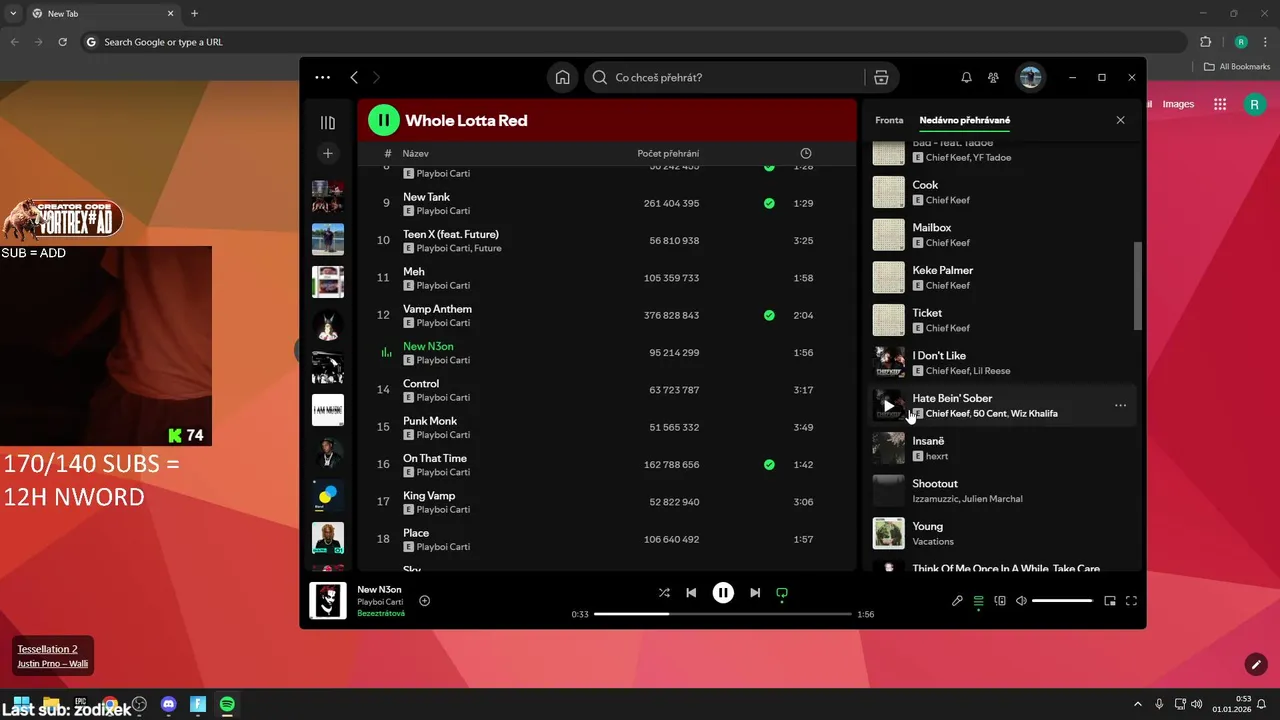The image size is (1280, 720).
Task: Open the Lil Reese artist link
Action: pos(992,371)
